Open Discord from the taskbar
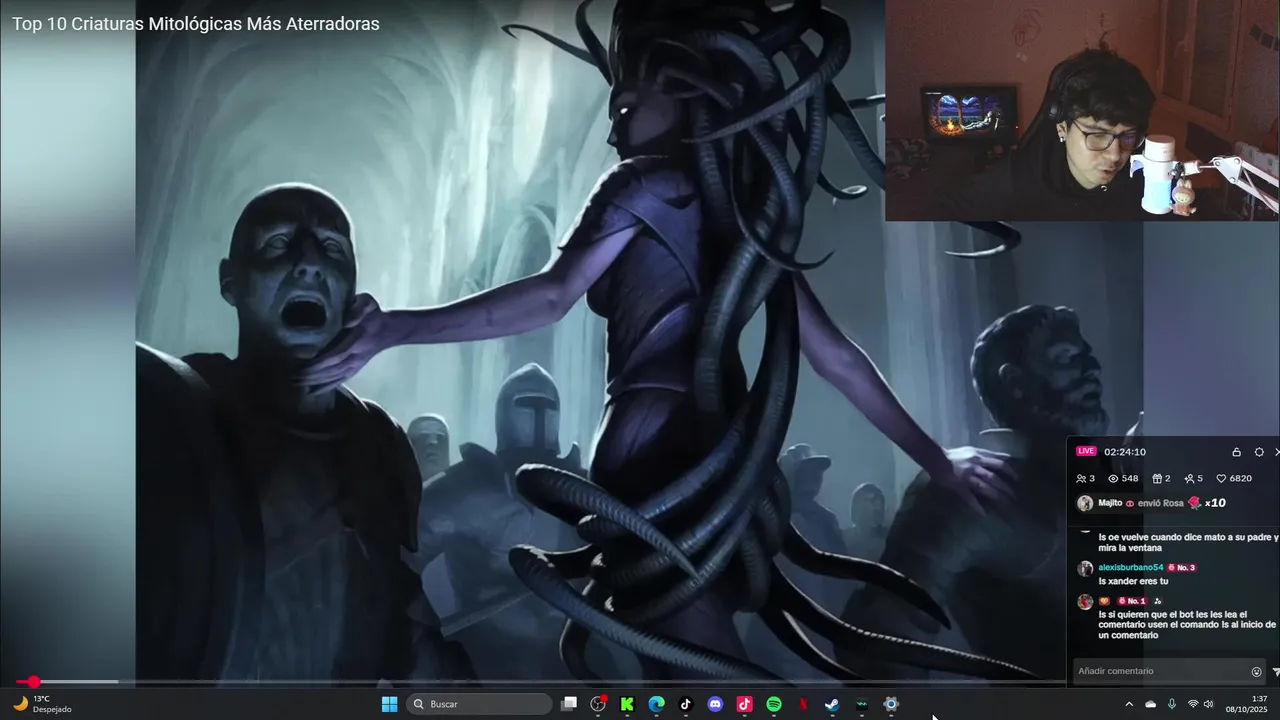The height and width of the screenshot is (720, 1280). (x=715, y=704)
